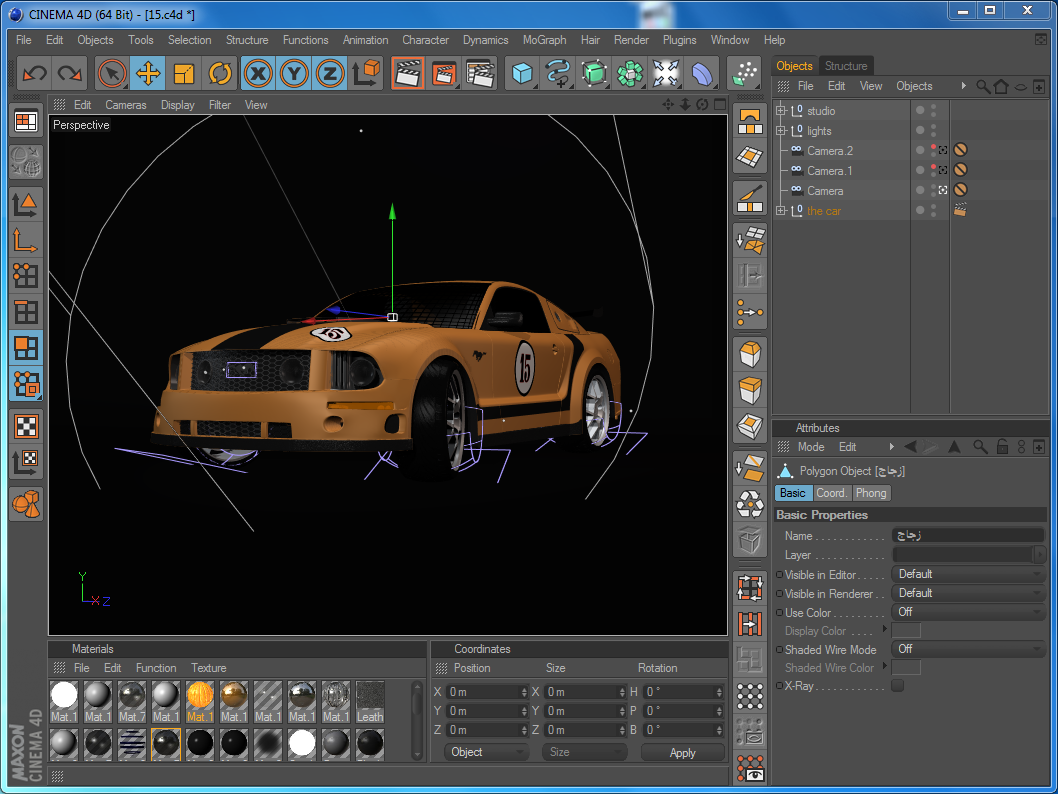The image size is (1058, 794).
Task: Expand the studio object group
Action: (781, 111)
